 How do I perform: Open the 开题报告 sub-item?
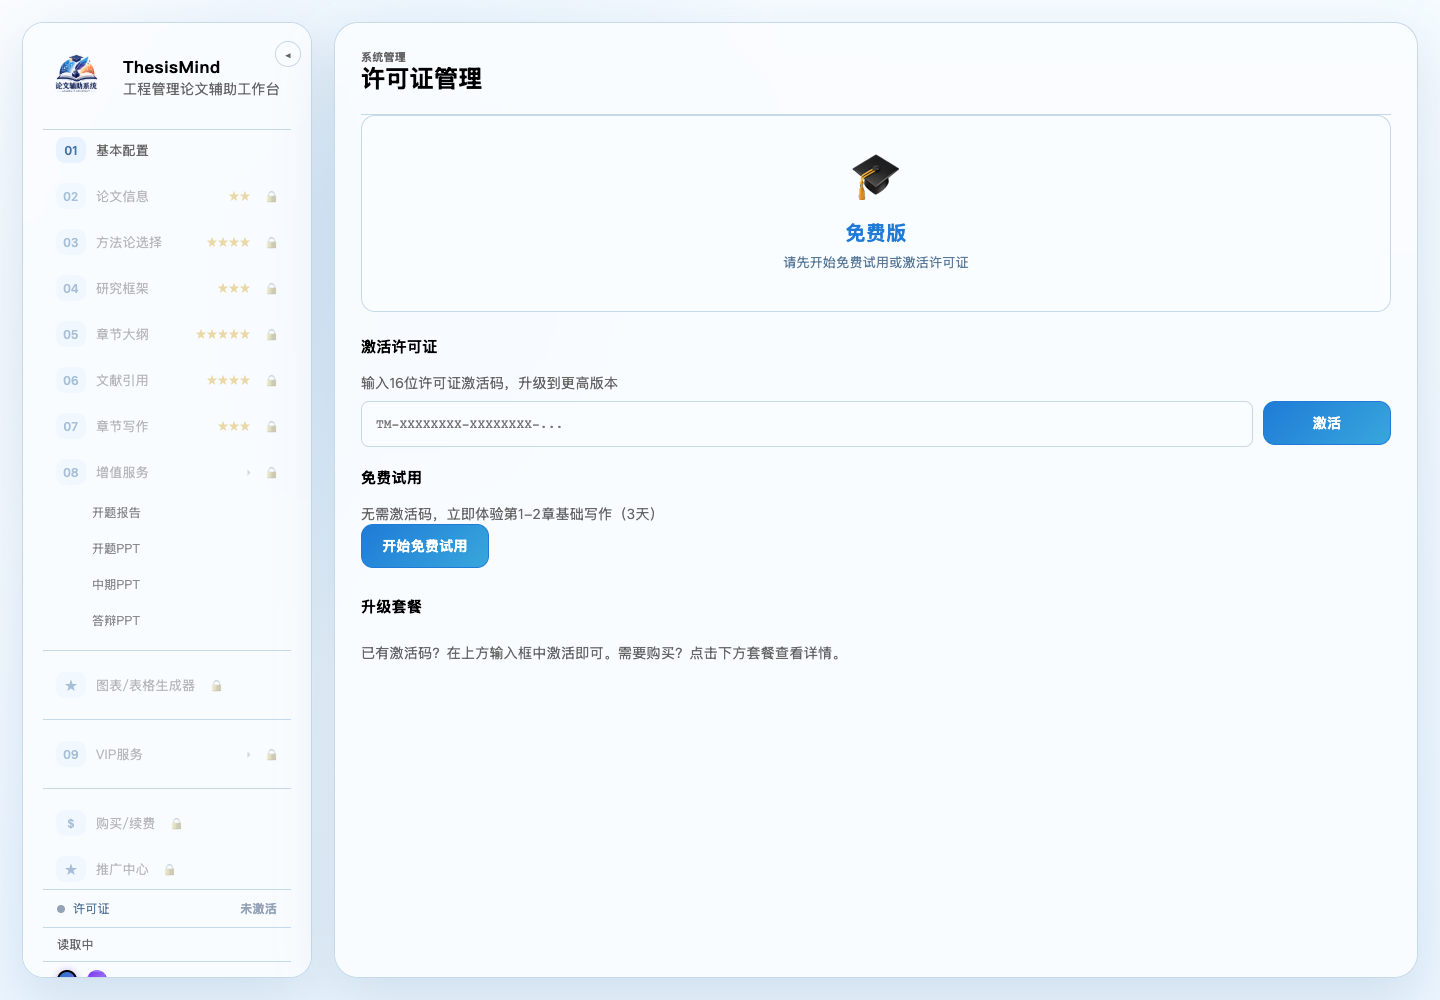coord(116,513)
